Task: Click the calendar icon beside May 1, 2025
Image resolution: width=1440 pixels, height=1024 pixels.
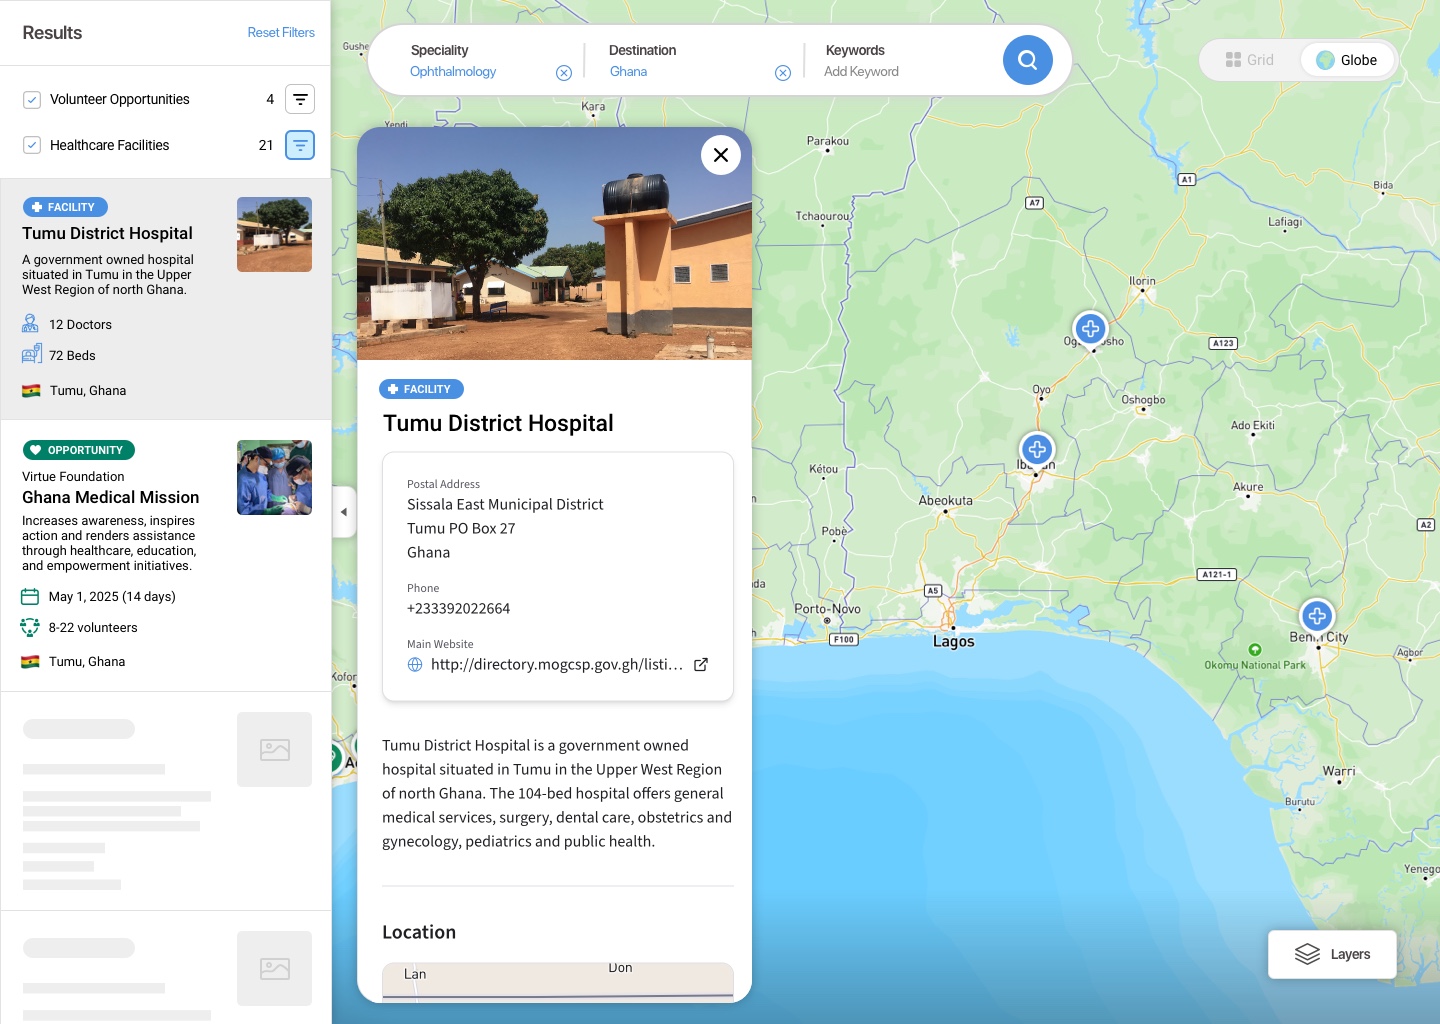Action: coord(30,597)
